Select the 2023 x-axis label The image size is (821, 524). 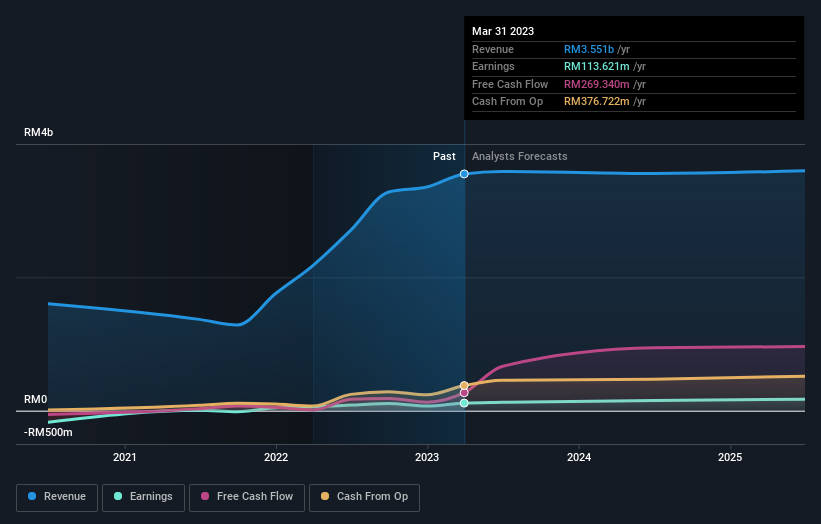427,458
